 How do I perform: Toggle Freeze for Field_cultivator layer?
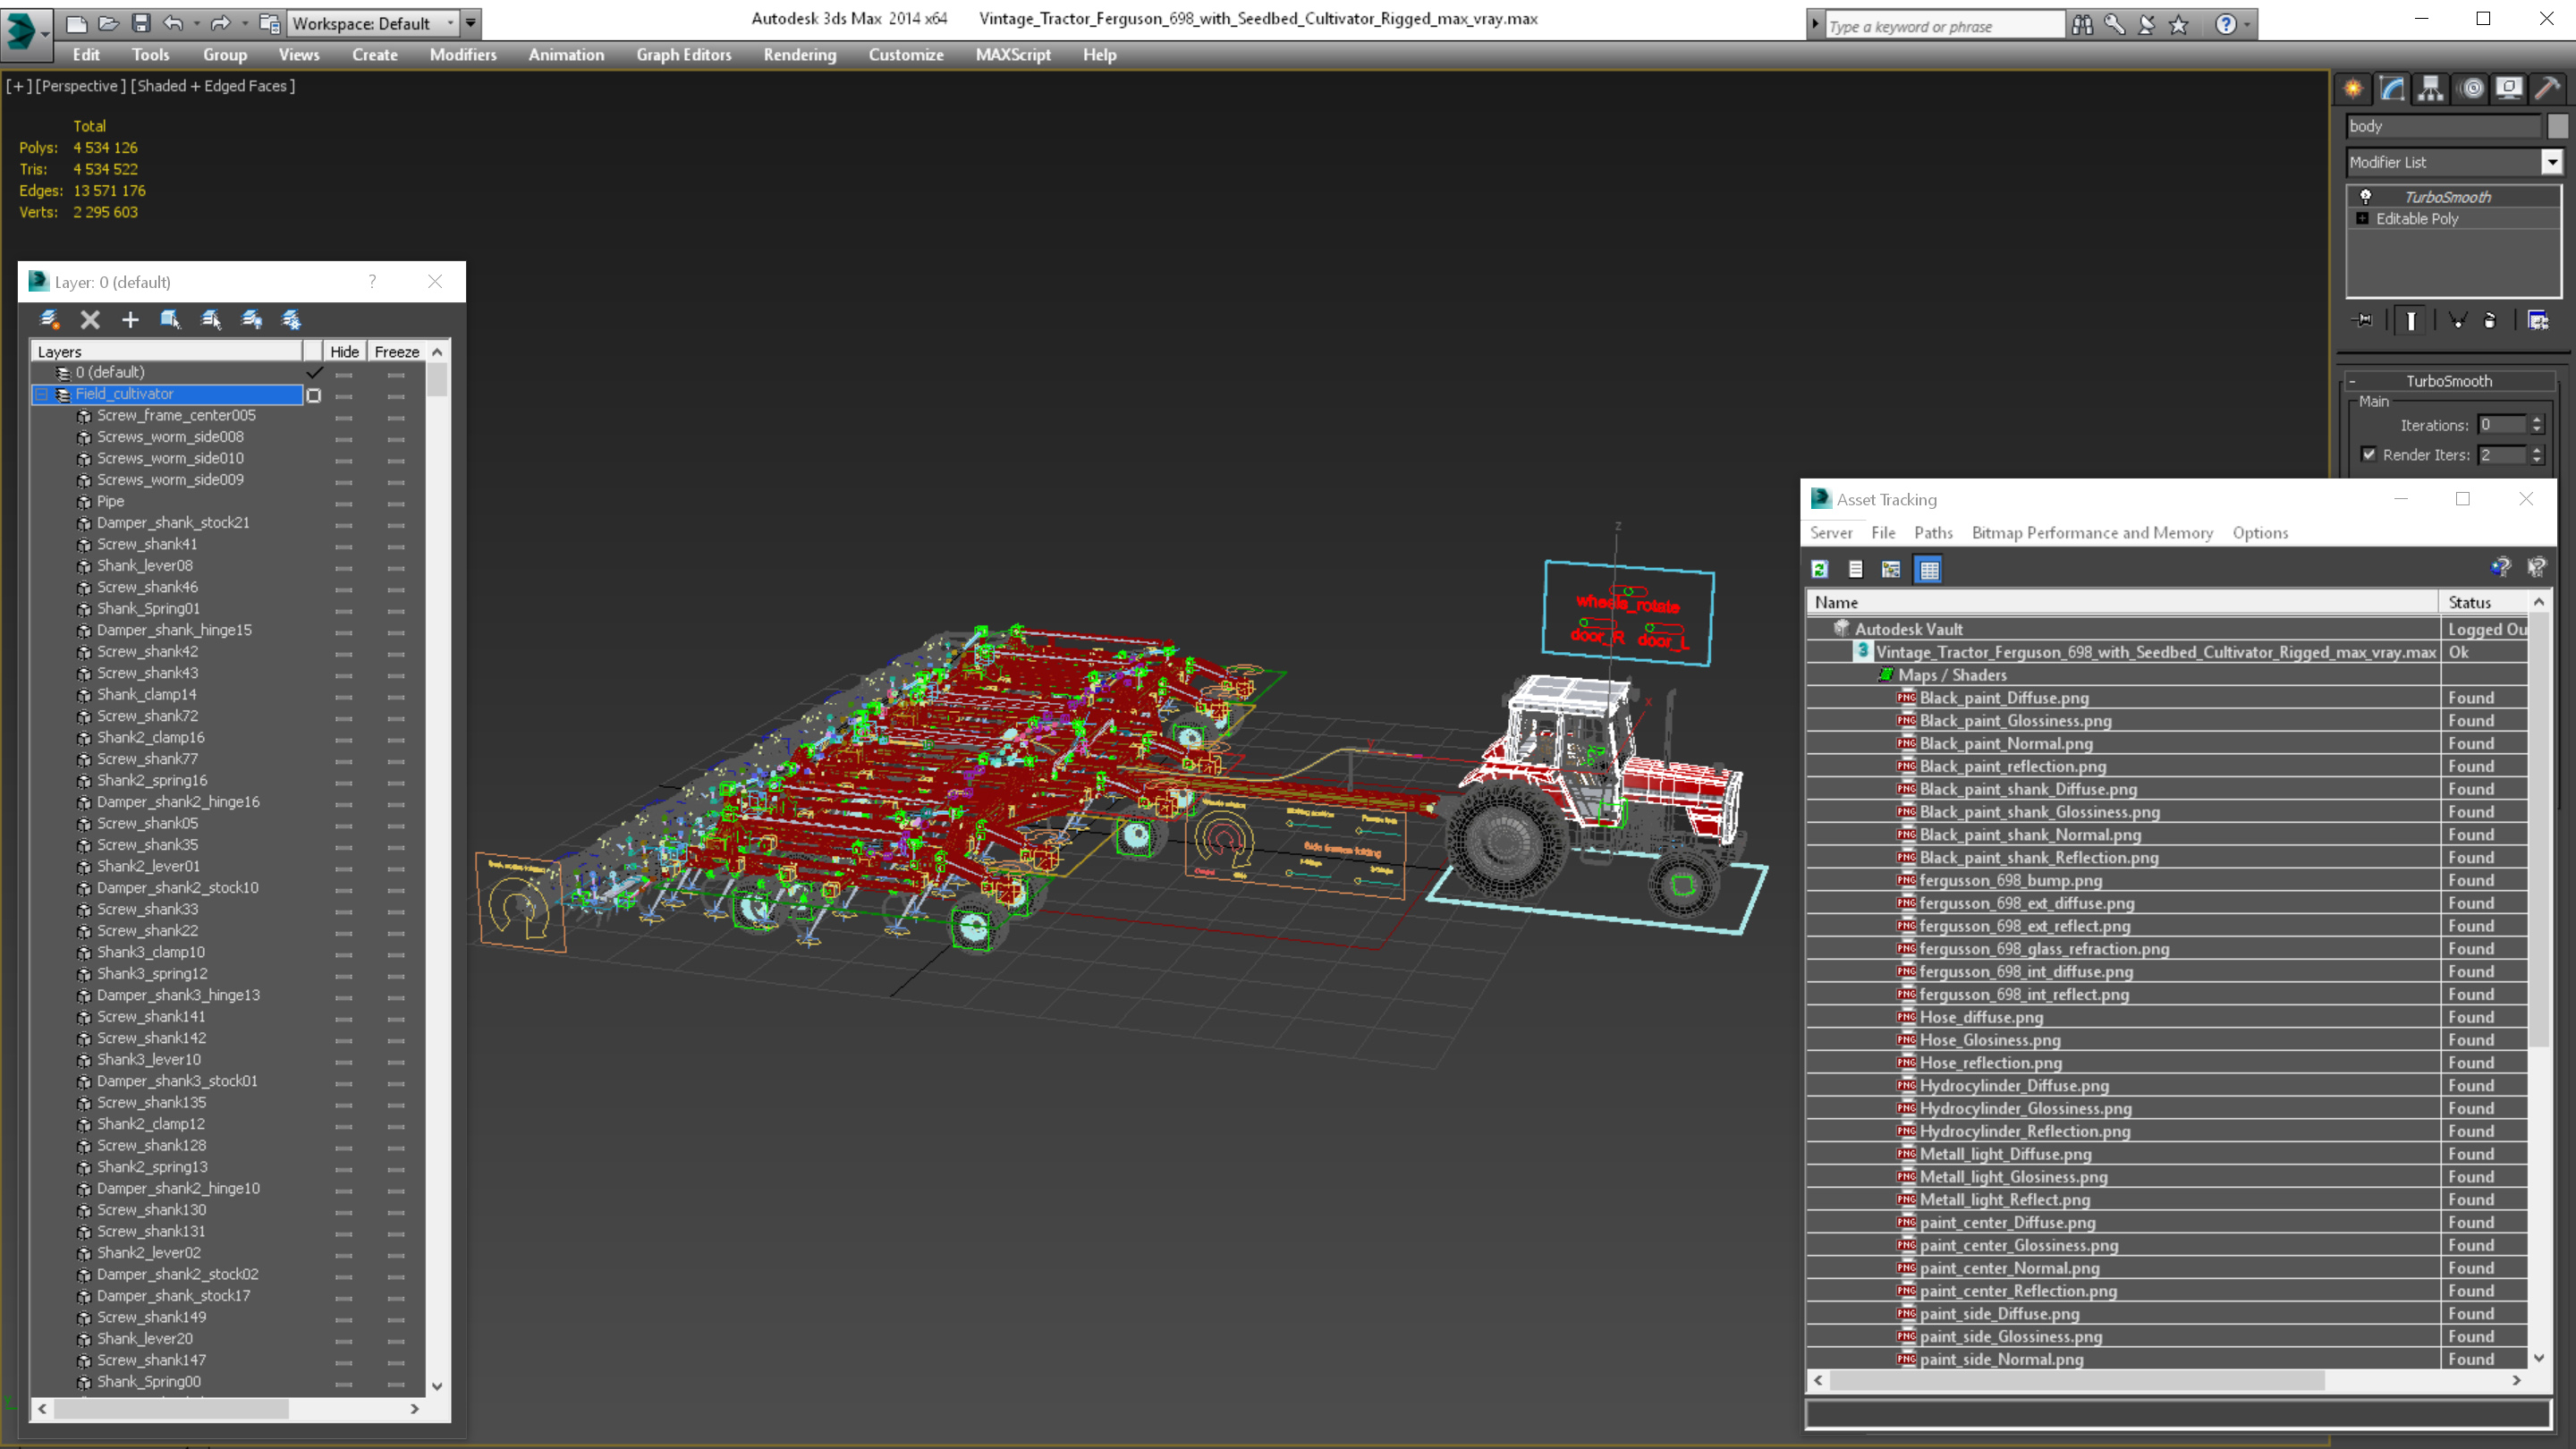pyautogui.click(x=396, y=396)
